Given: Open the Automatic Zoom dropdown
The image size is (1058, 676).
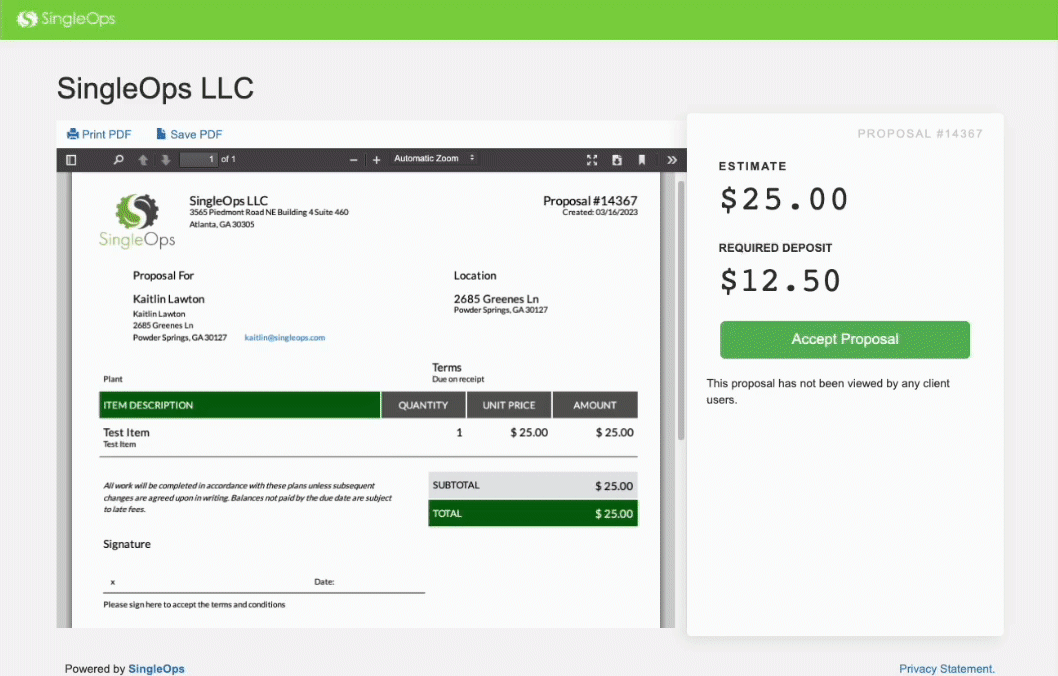Looking at the screenshot, I should (x=434, y=159).
